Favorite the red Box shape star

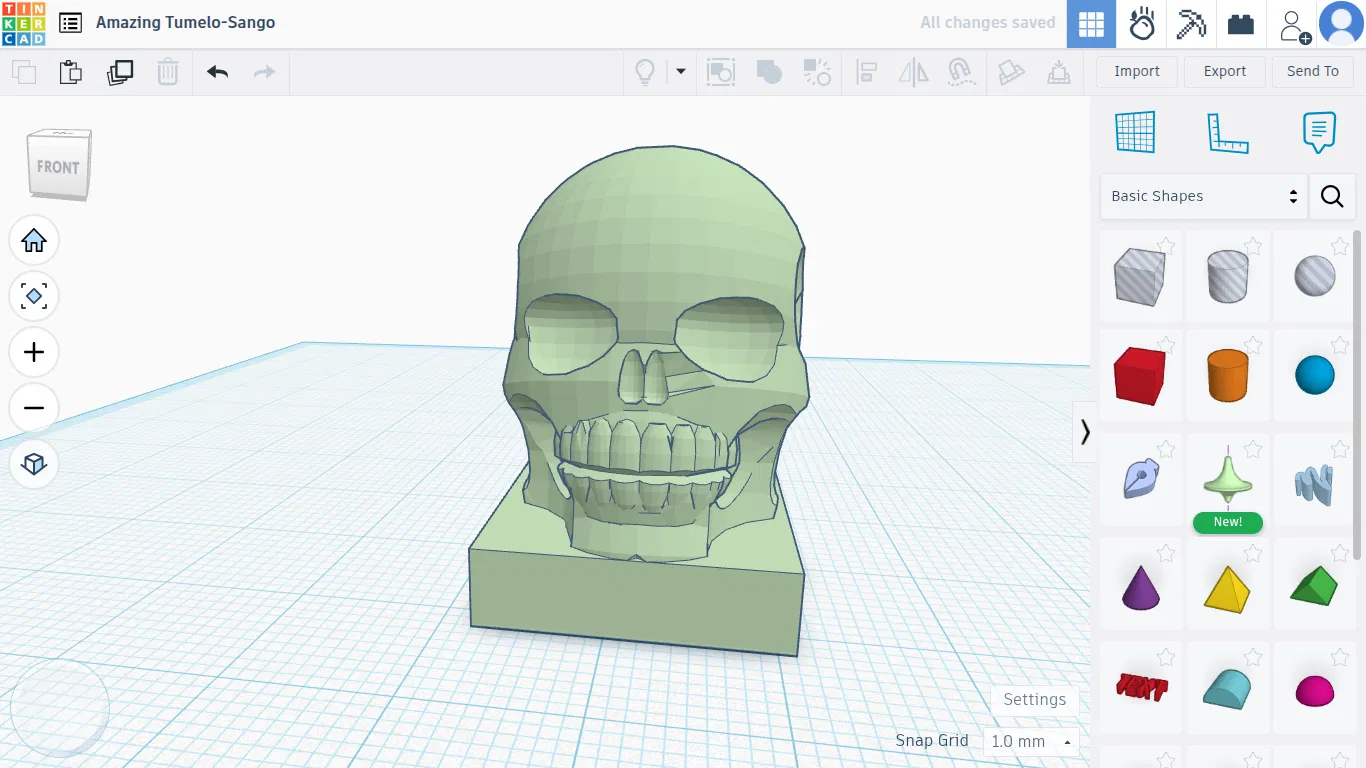1166,346
